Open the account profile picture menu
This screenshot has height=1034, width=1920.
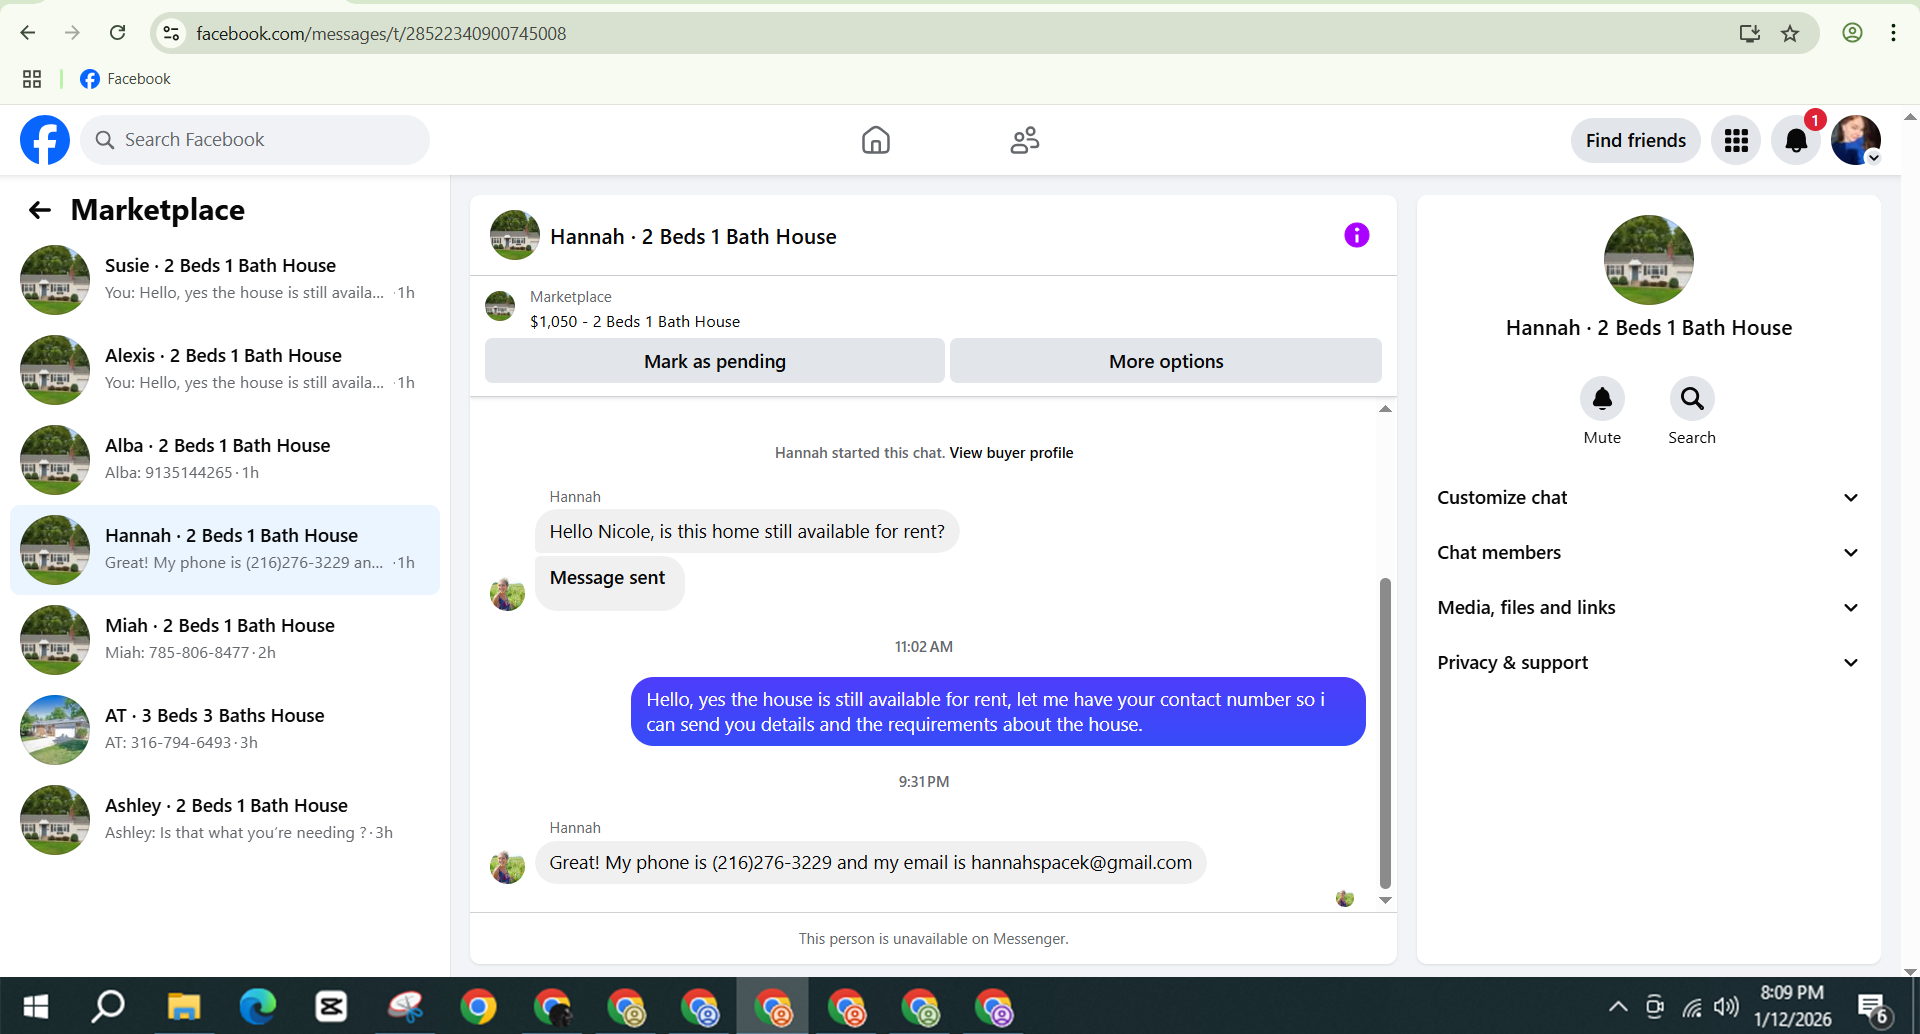pos(1856,140)
